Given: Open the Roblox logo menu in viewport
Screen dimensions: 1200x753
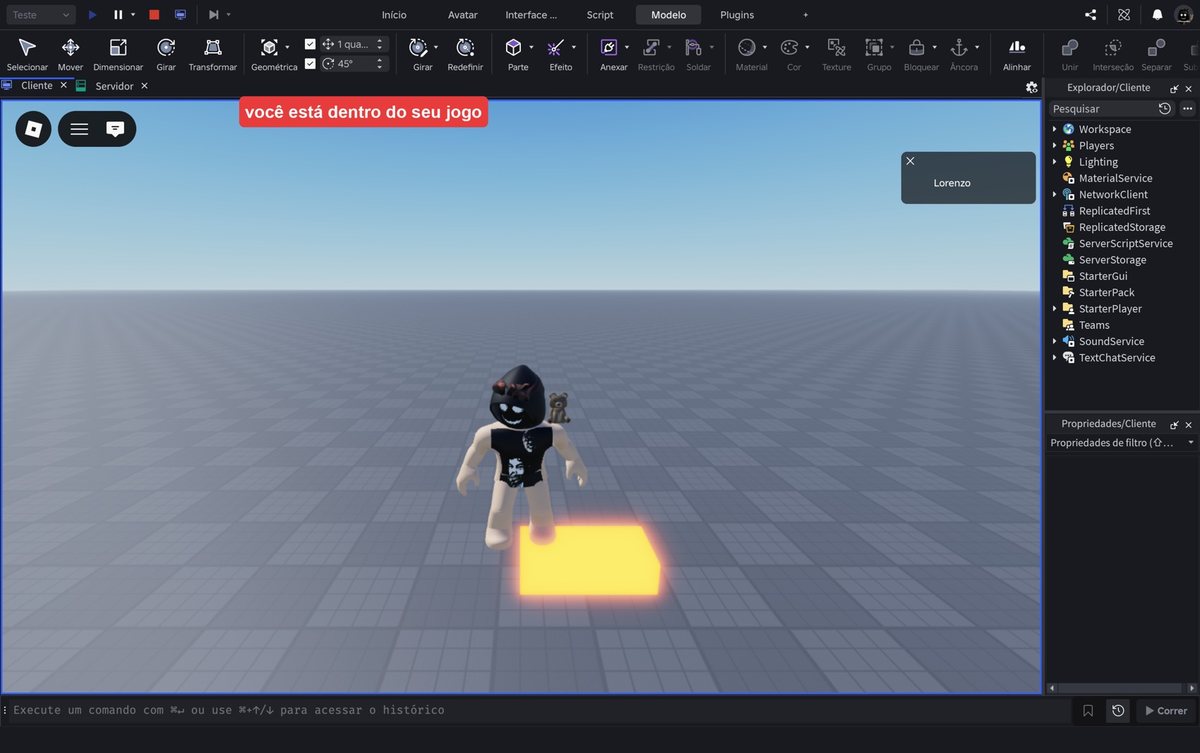Looking at the screenshot, I should coord(33,129).
